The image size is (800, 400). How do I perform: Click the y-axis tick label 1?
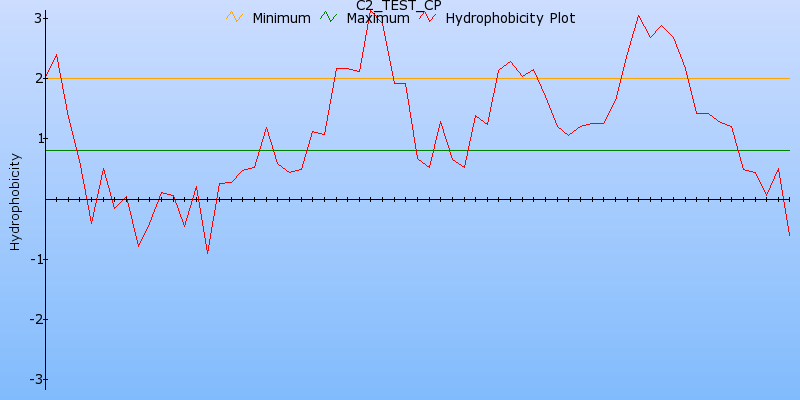tap(37, 138)
